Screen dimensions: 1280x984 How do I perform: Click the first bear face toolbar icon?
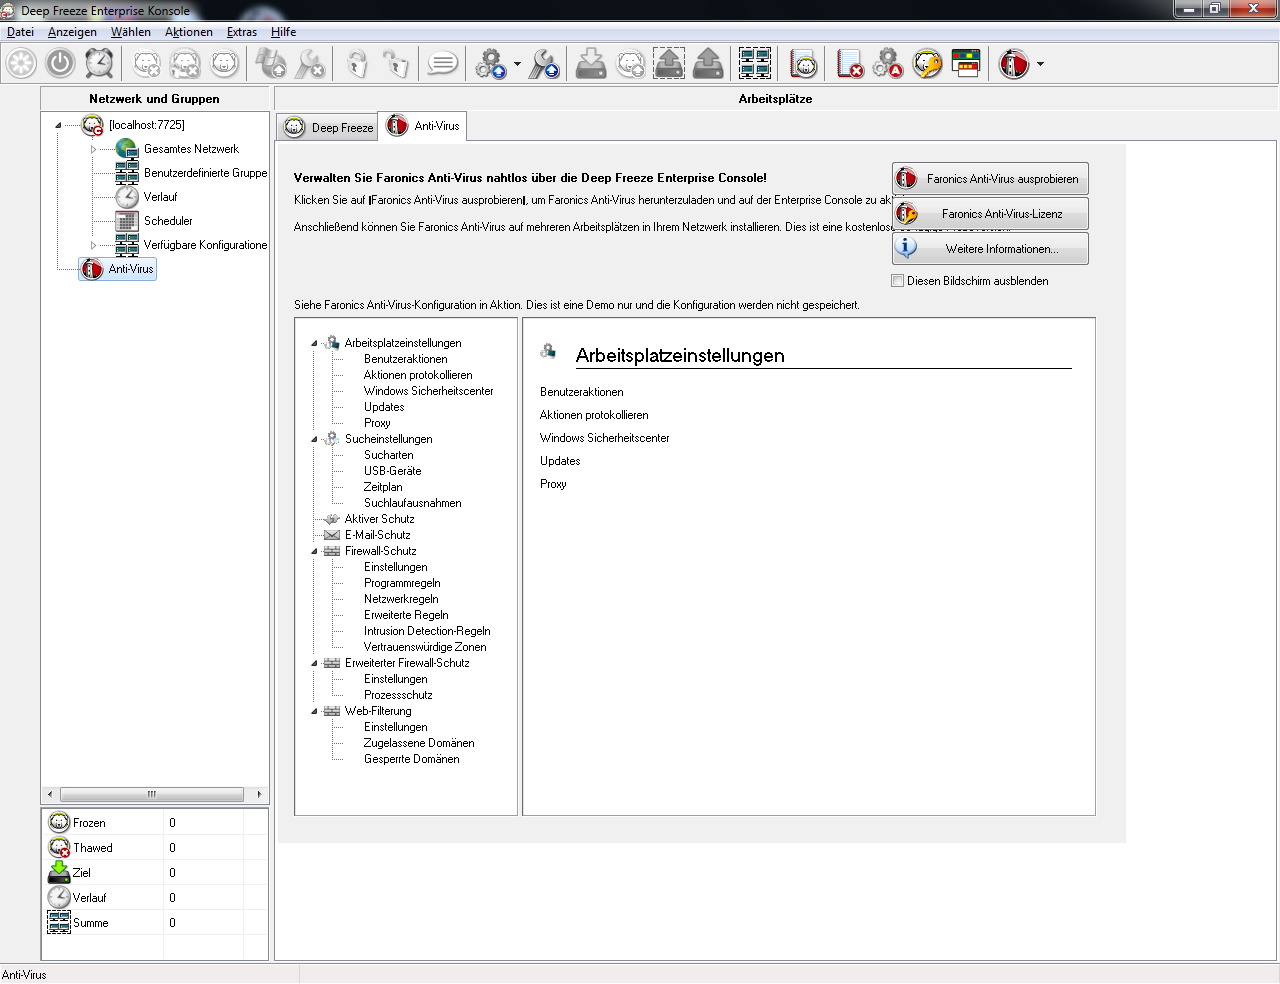point(147,64)
